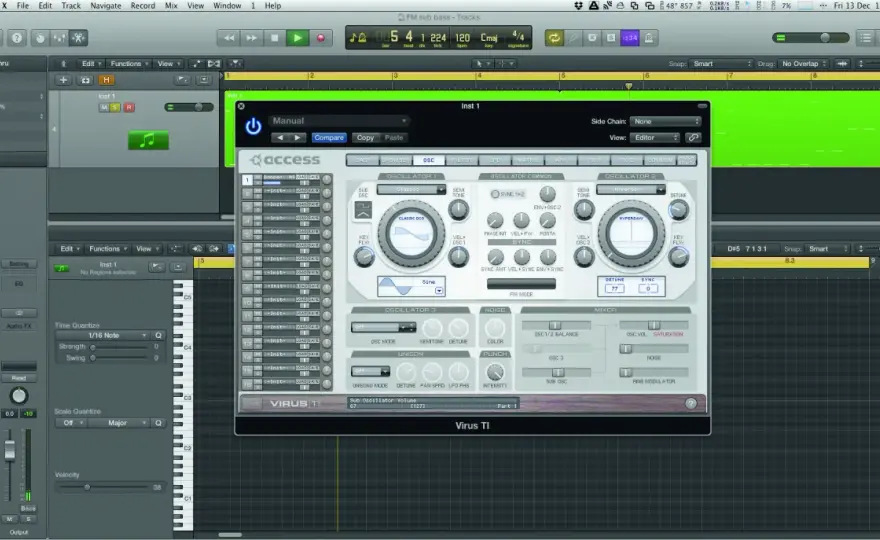Toggle the Editors scissors icon
This screenshot has width=880, height=540.
pyautogui.click(x=78, y=38)
